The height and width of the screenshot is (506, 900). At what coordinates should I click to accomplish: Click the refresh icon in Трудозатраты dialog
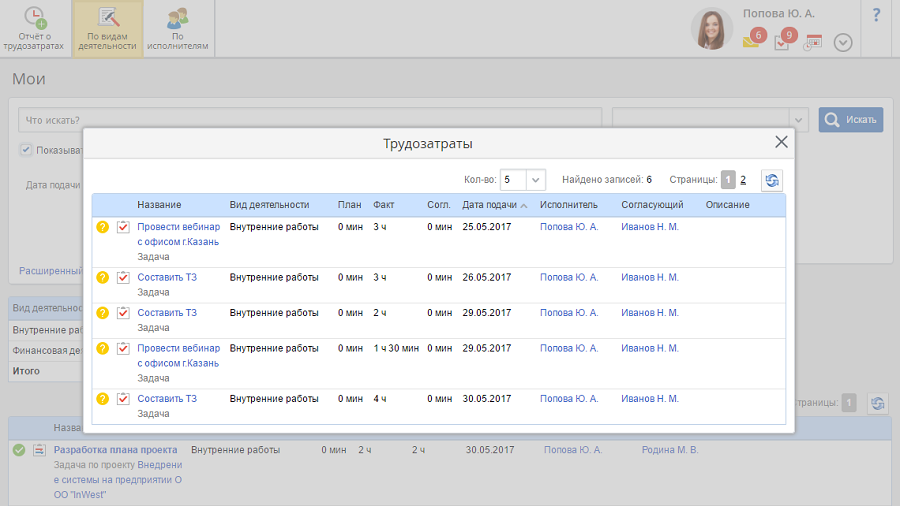click(771, 180)
